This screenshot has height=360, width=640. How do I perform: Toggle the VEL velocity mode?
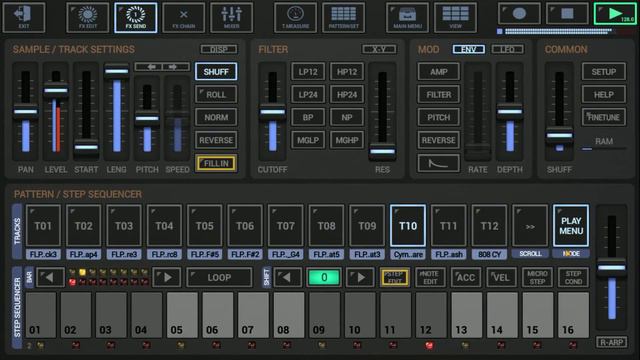501,278
